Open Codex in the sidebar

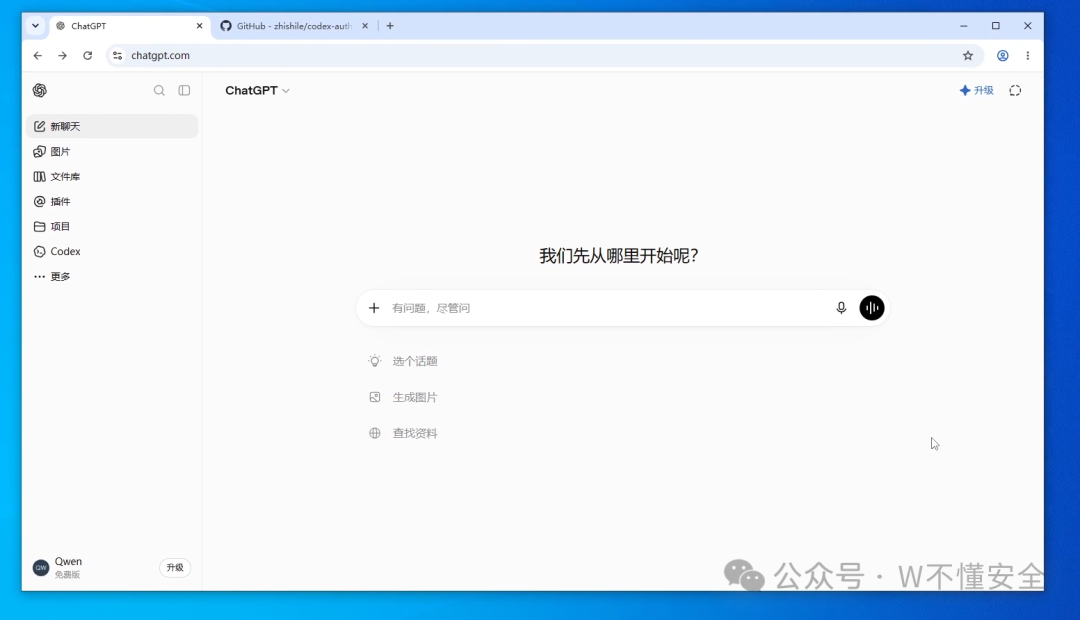(x=112, y=251)
